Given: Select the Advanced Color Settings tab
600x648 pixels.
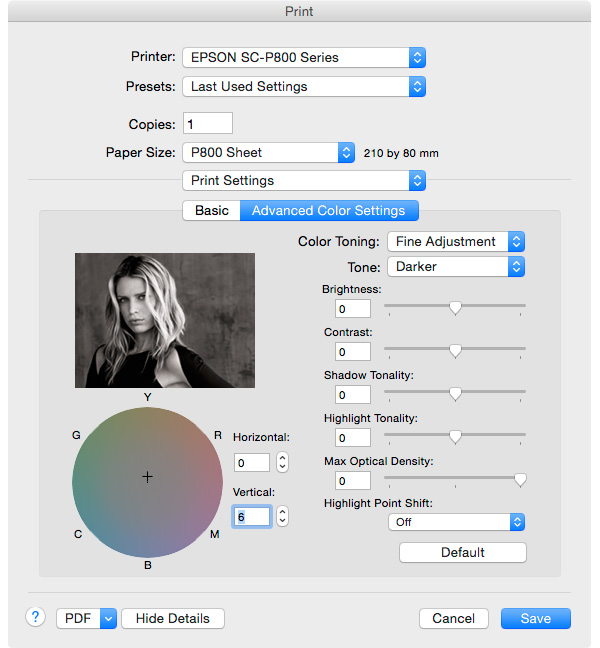Looking at the screenshot, I should tap(329, 211).
